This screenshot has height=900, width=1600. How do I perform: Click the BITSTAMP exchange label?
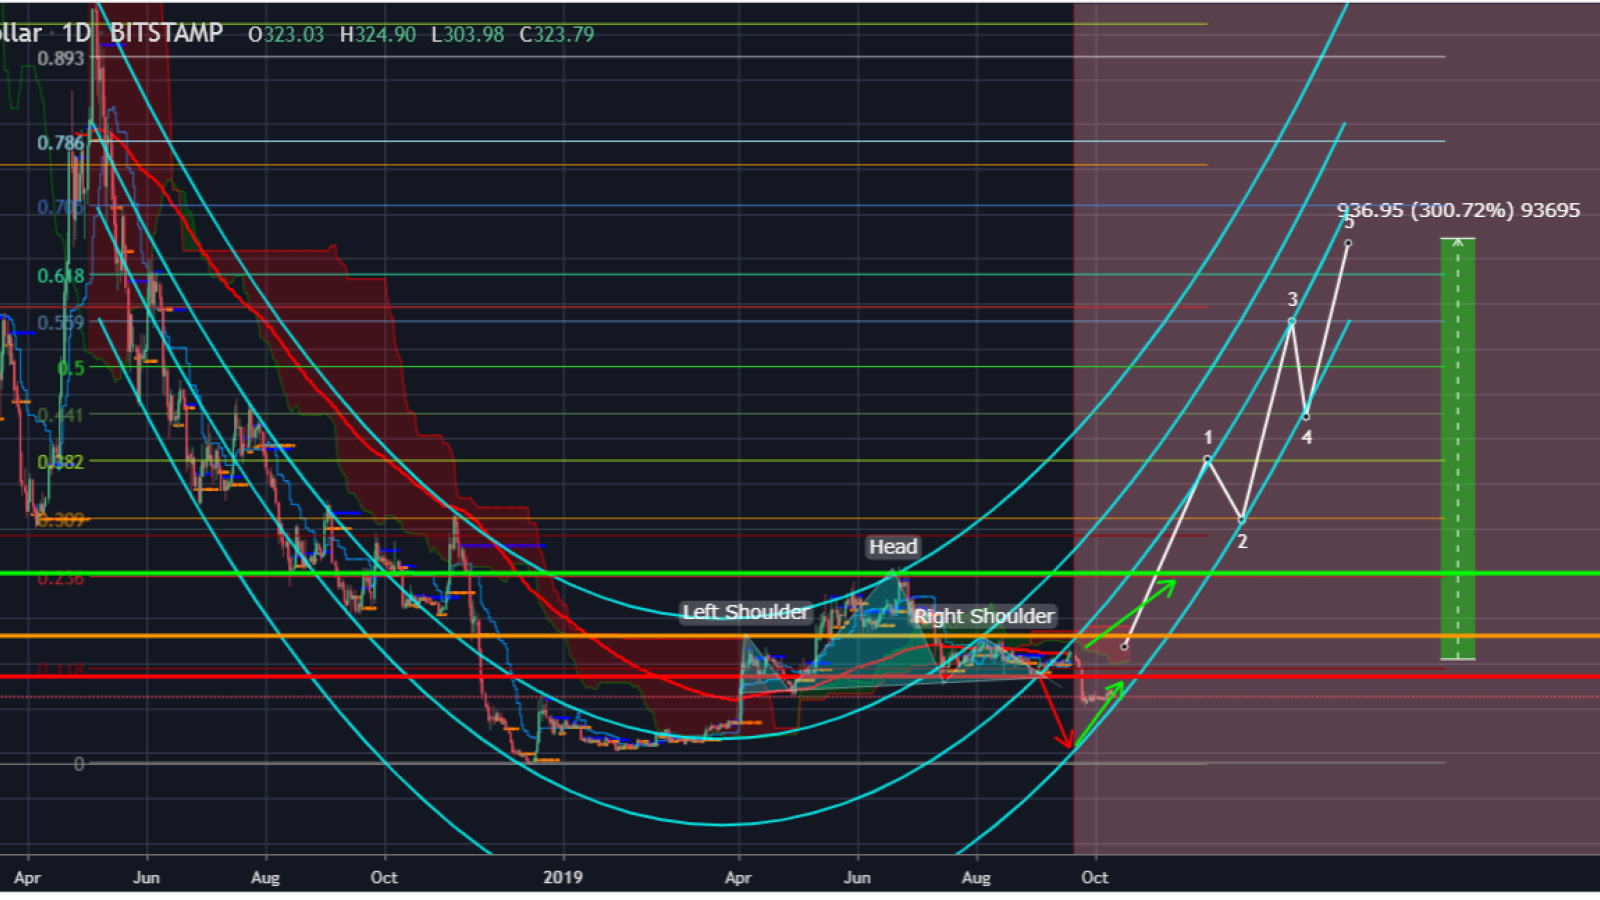tap(166, 33)
